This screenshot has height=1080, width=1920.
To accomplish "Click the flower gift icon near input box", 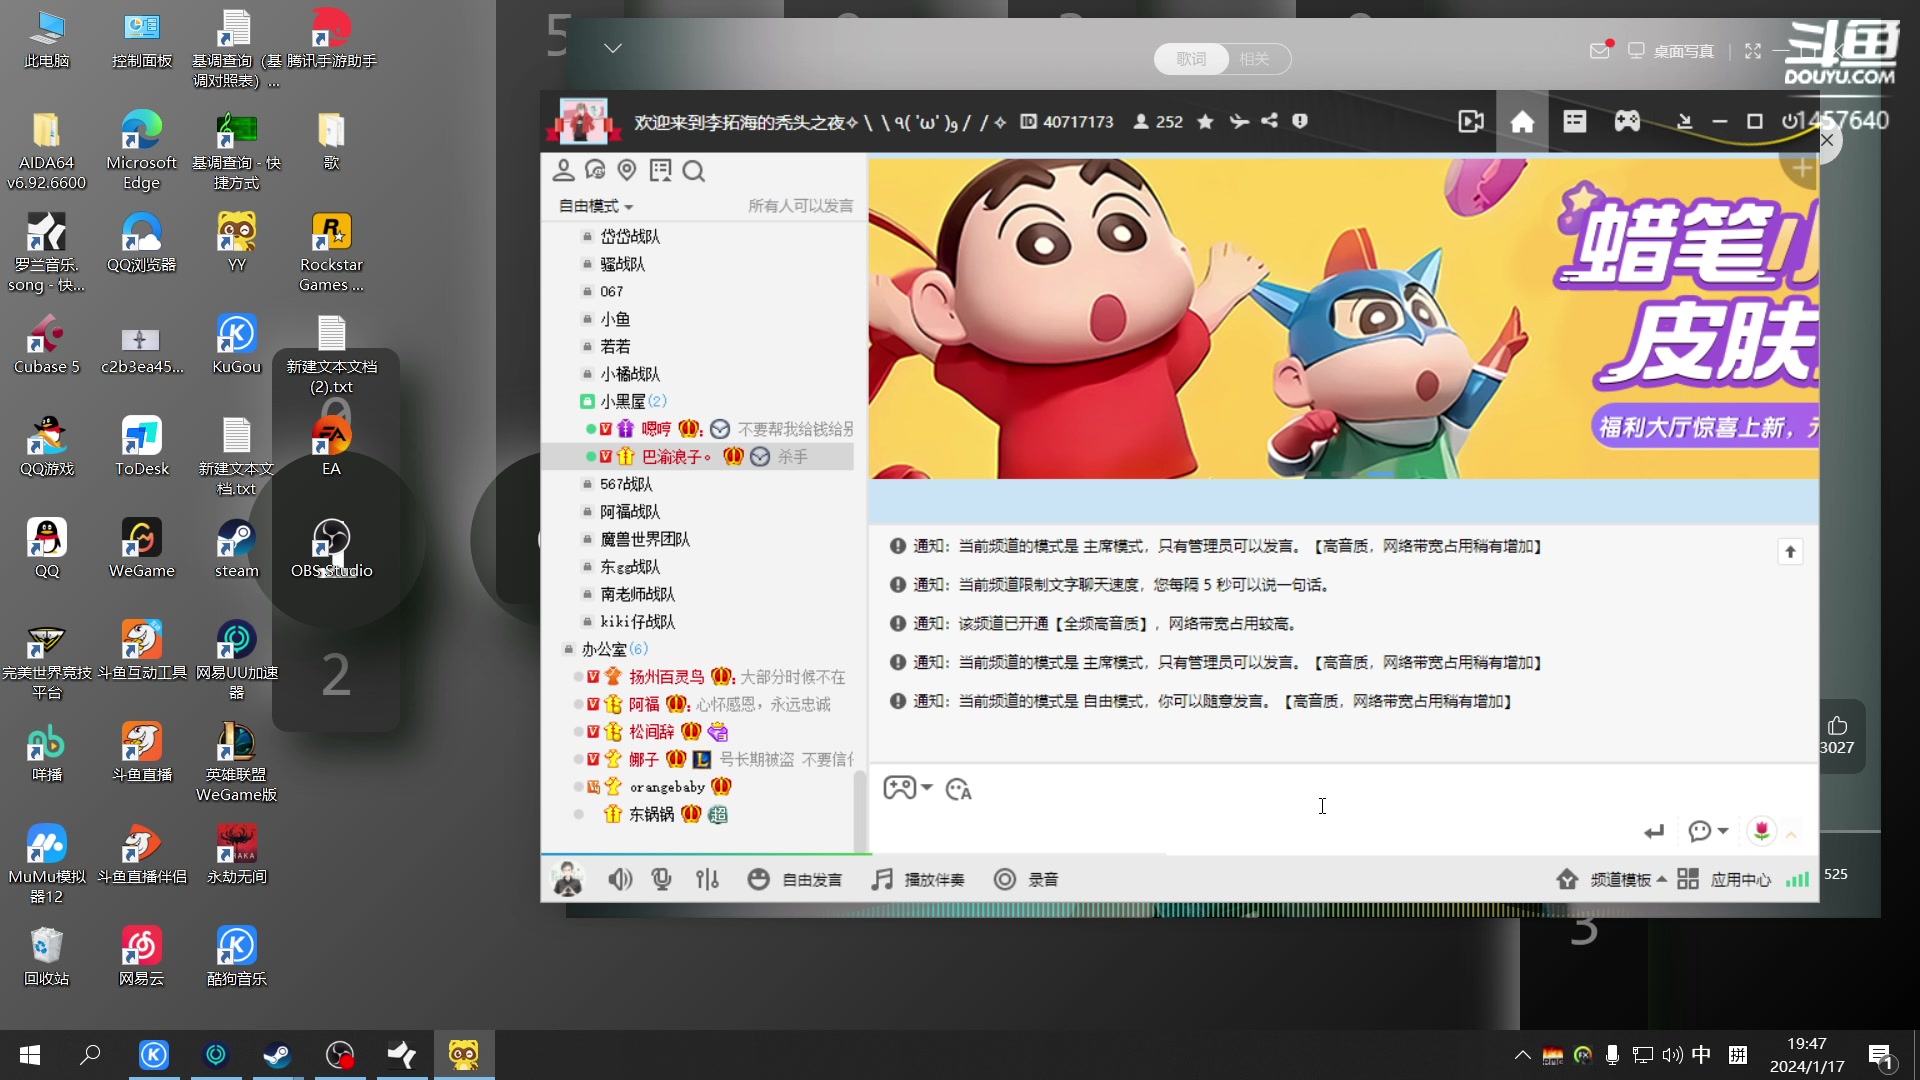I will [1762, 832].
